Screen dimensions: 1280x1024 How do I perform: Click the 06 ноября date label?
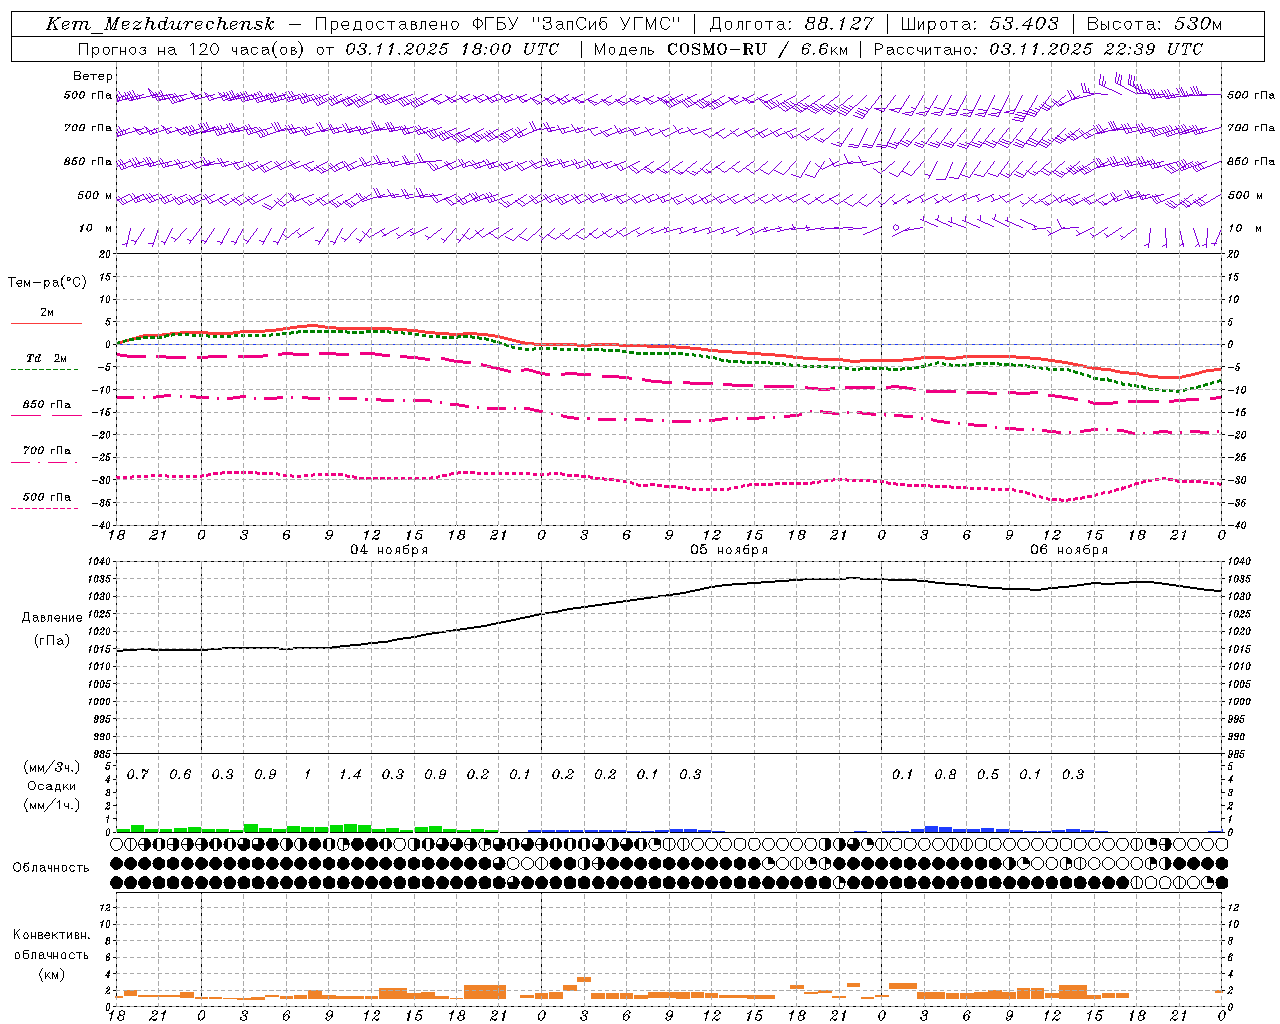pos(1069,549)
